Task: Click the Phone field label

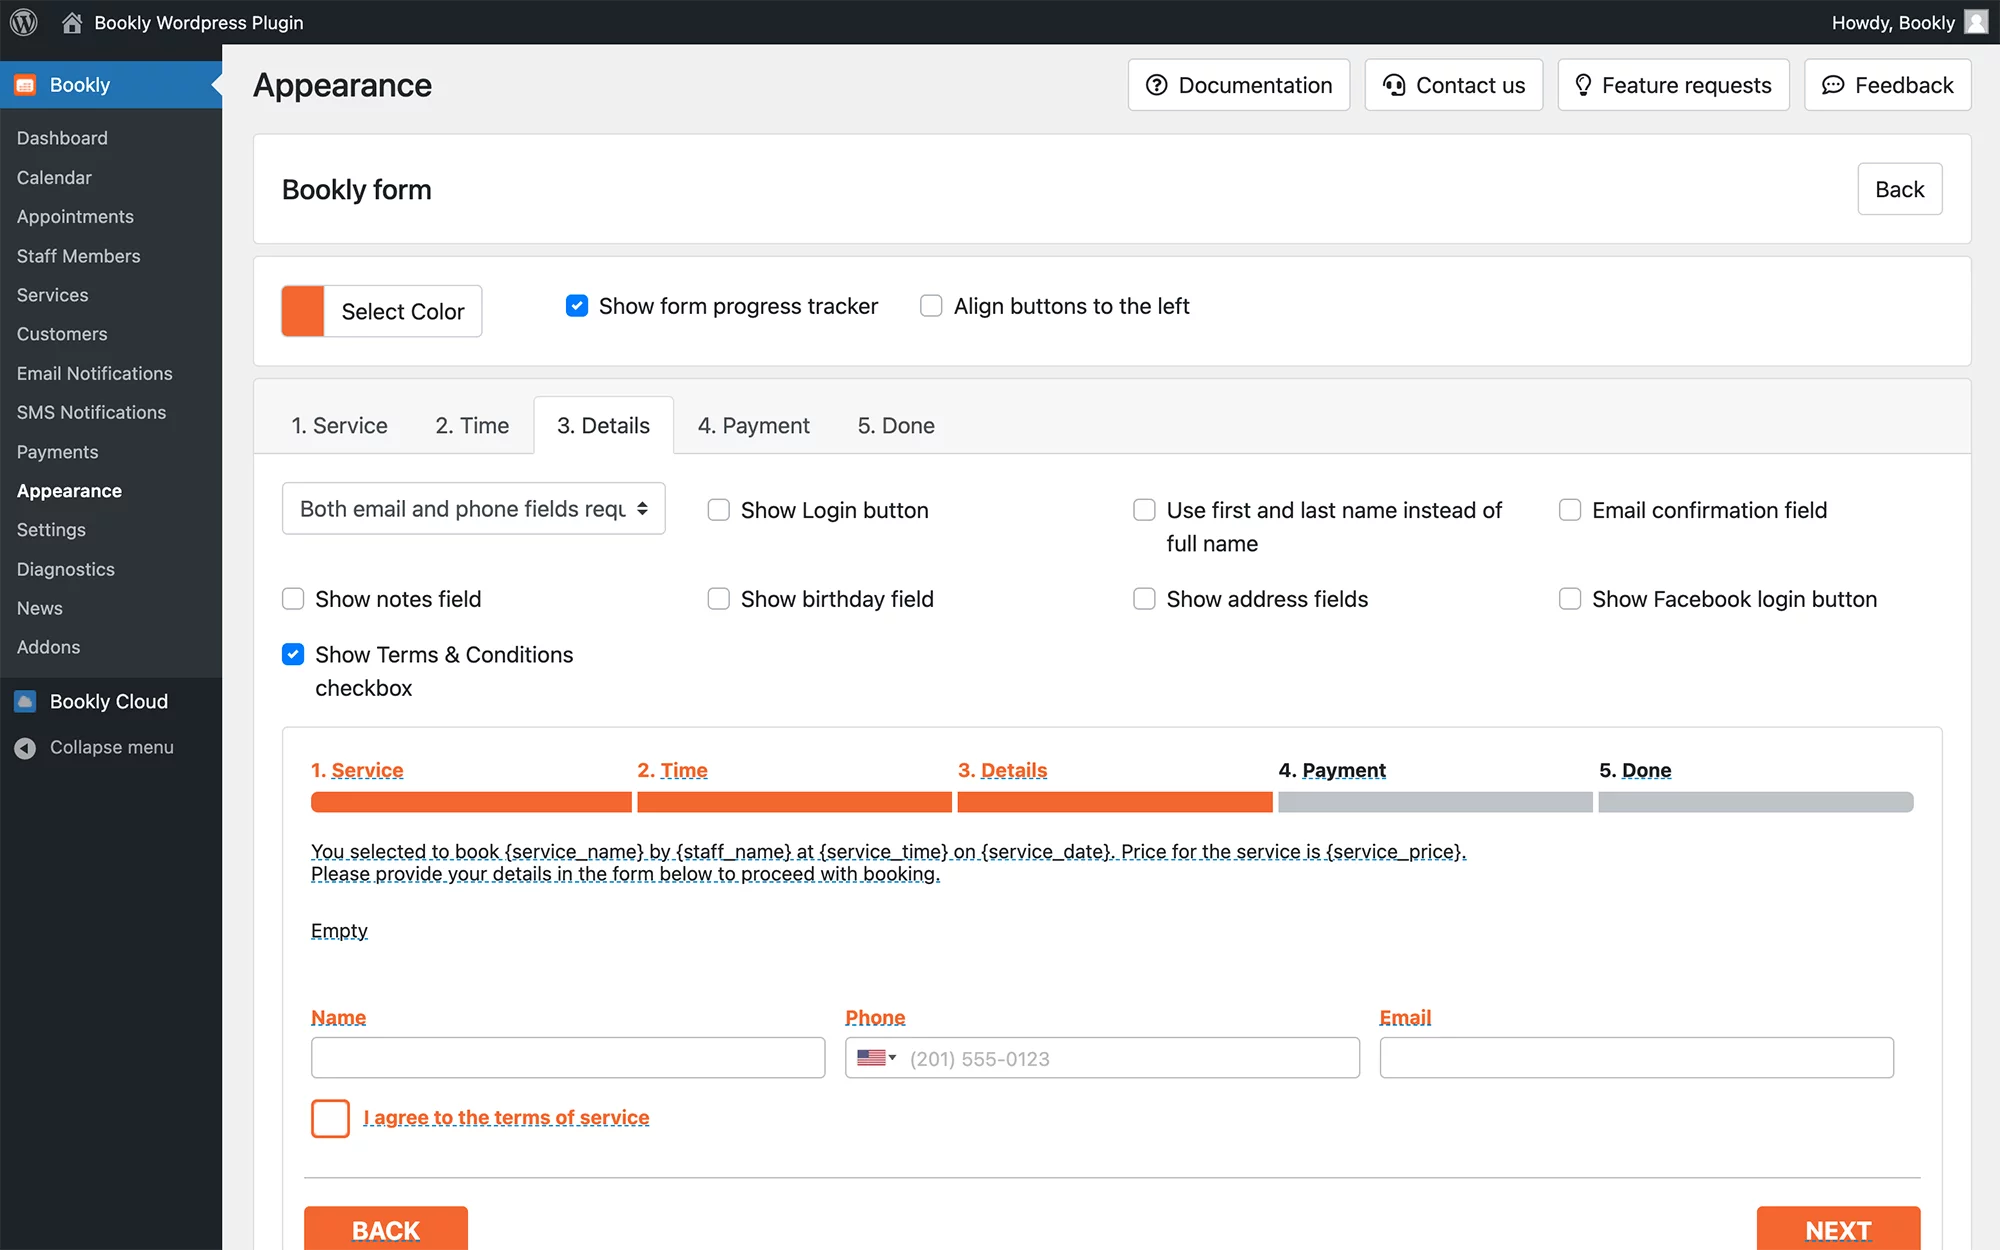Action: click(875, 1017)
